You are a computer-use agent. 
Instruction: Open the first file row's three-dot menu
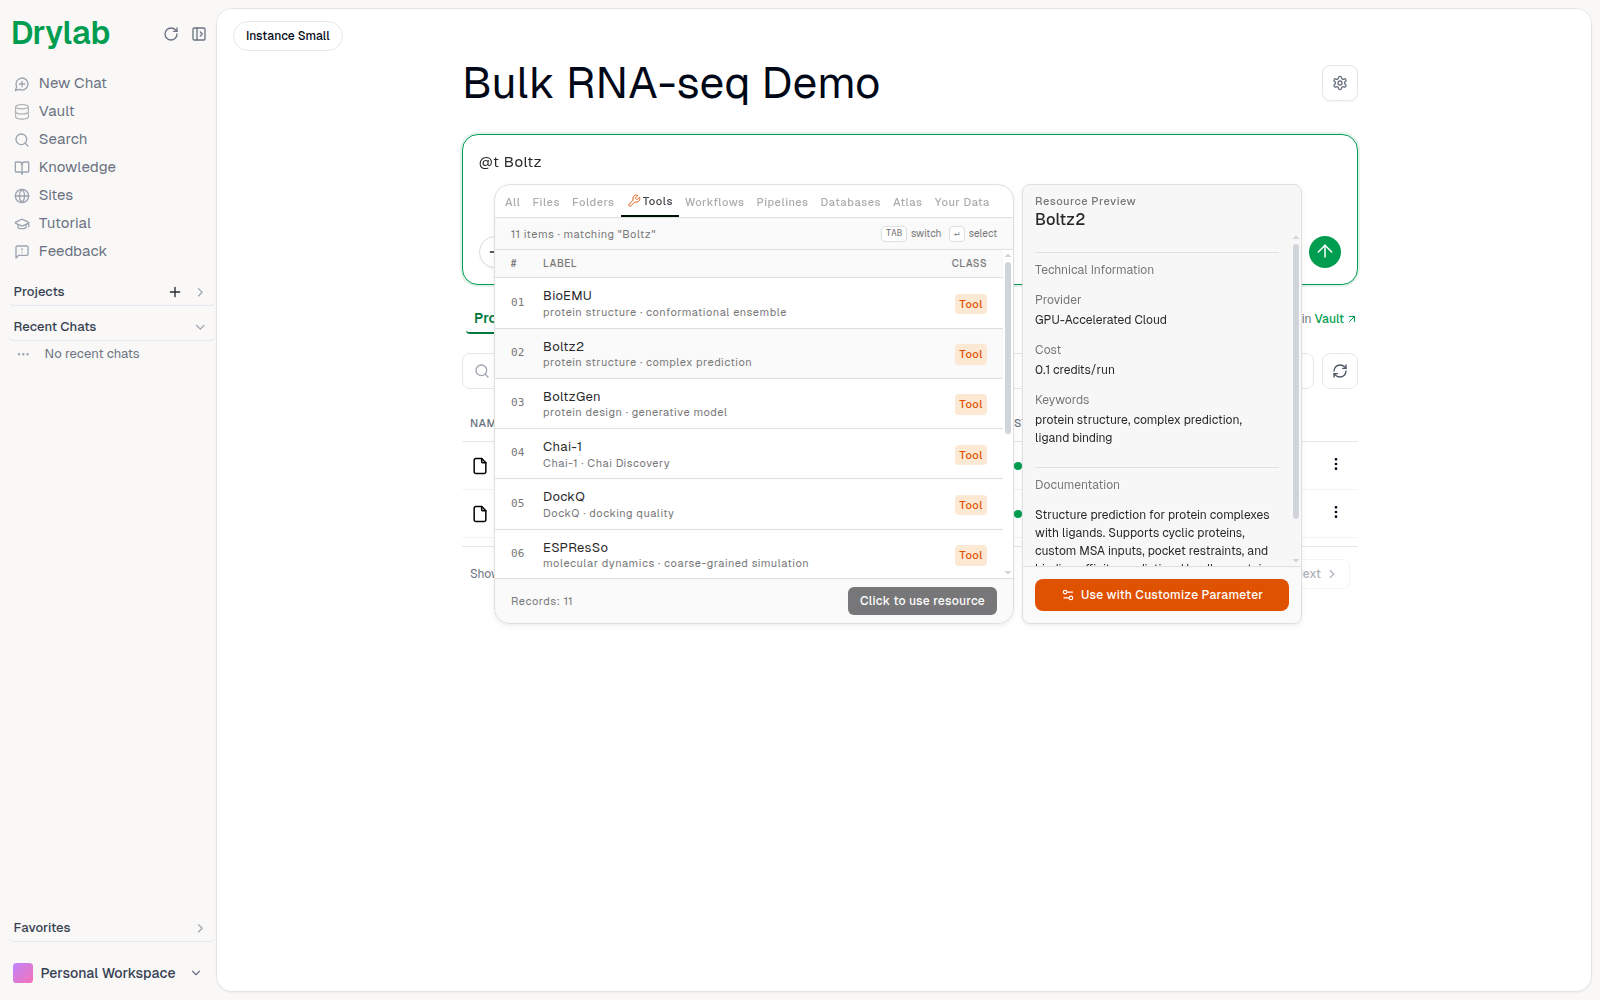[1336, 464]
